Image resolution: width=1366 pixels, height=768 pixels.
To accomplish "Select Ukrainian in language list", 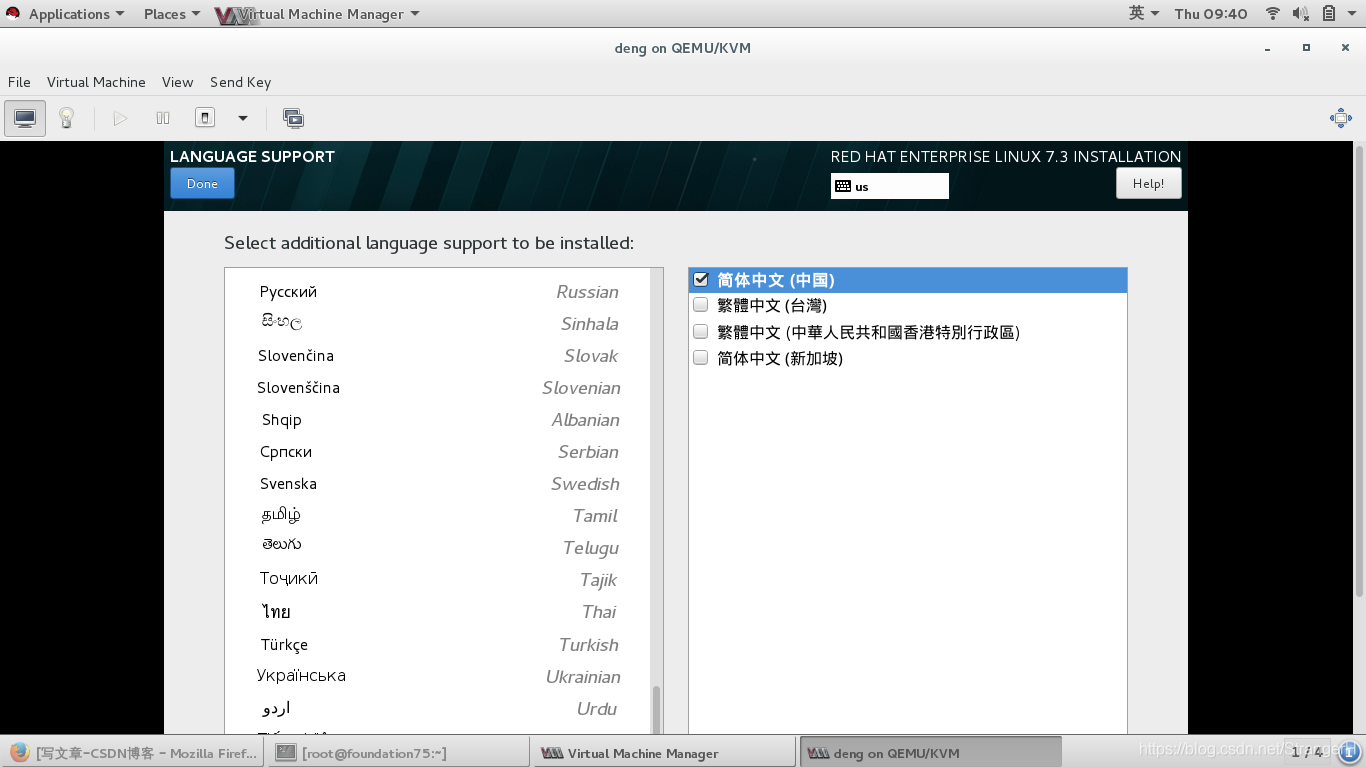I will click(438, 677).
